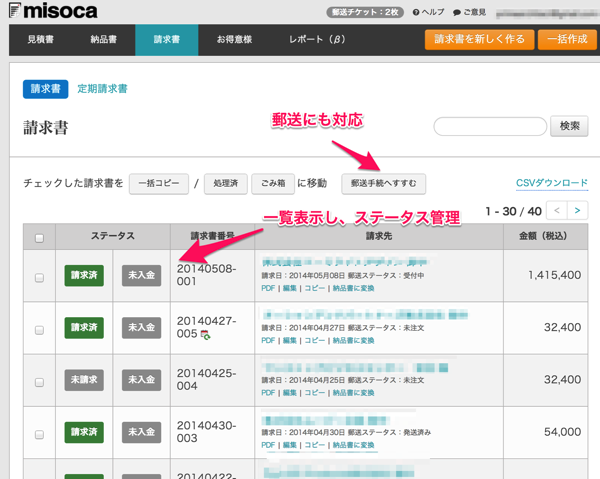This screenshot has height=479, width=600.
Task: Click the 郵送手続へすすむ button
Action: (x=384, y=183)
